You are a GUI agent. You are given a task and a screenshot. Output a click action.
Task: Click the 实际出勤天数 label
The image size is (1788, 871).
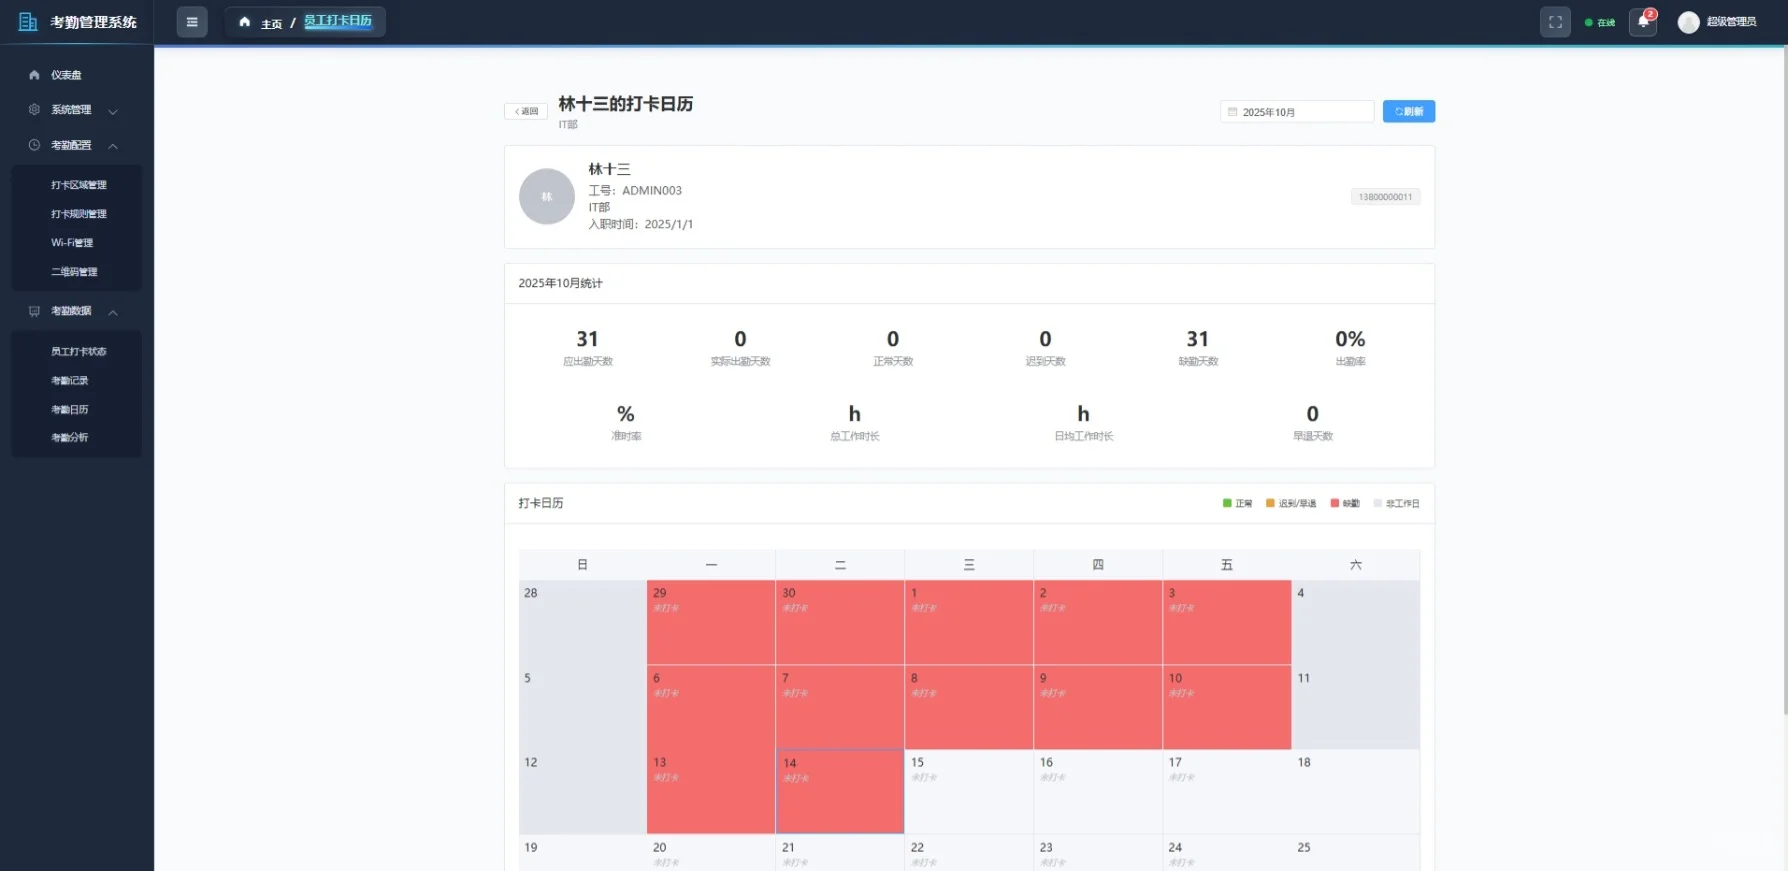pos(740,362)
